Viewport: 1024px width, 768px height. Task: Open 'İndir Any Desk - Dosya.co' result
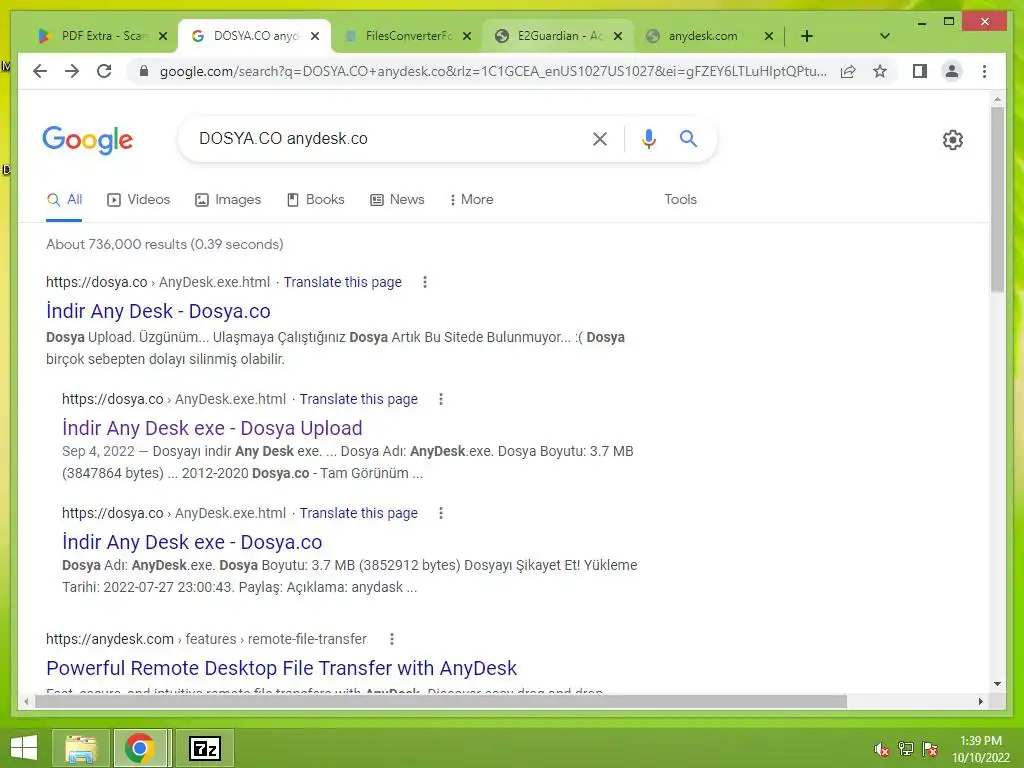(158, 311)
